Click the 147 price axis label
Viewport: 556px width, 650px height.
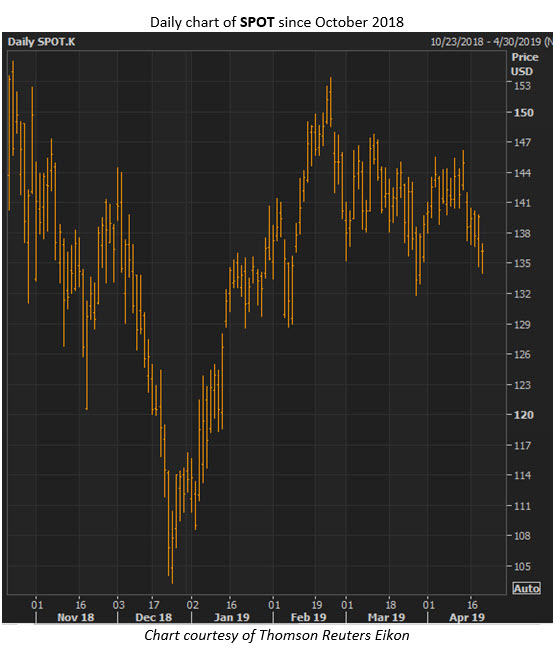click(x=522, y=143)
